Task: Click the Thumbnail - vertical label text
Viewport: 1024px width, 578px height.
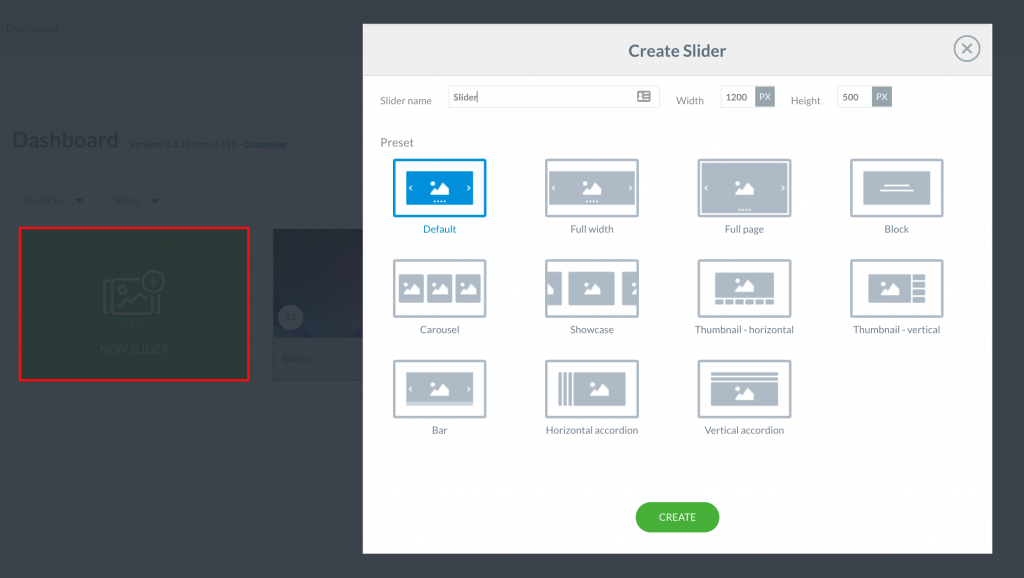Action: pos(897,330)
